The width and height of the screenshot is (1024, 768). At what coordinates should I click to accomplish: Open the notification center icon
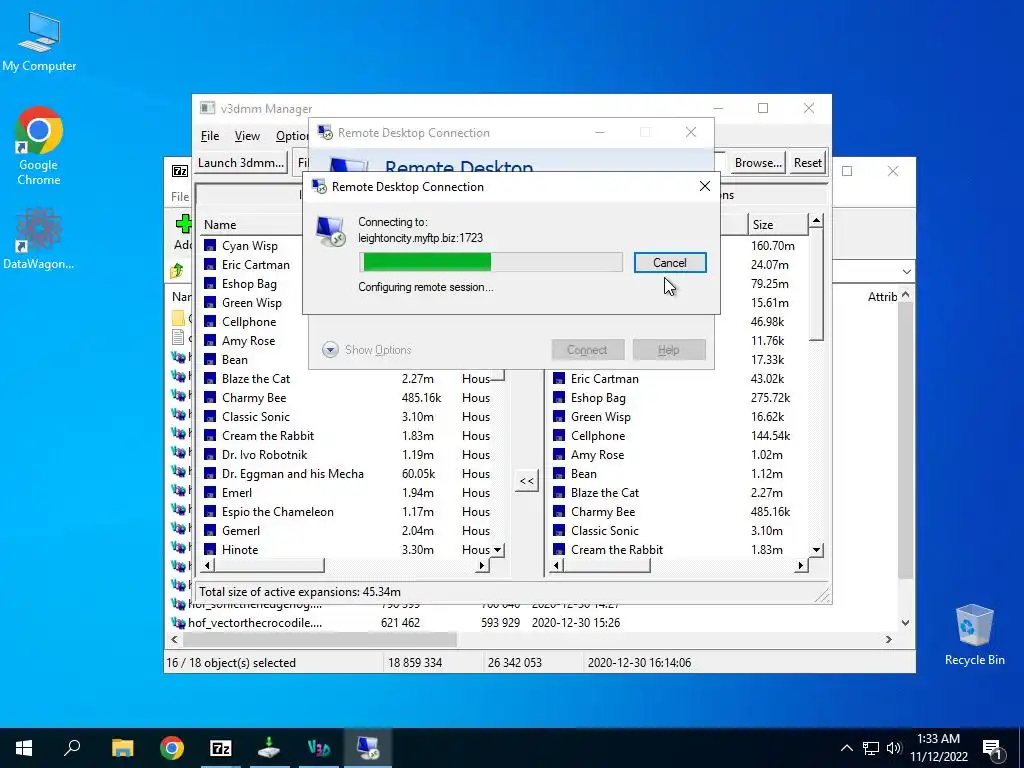[993, 749]
